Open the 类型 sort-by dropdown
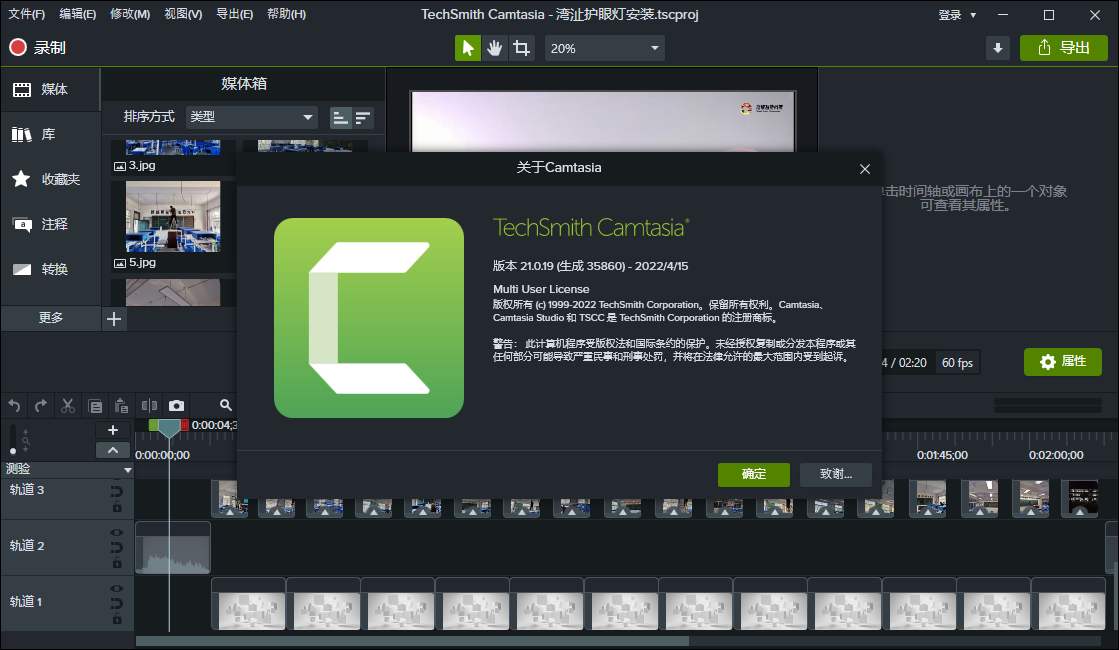 coord(251,117)
